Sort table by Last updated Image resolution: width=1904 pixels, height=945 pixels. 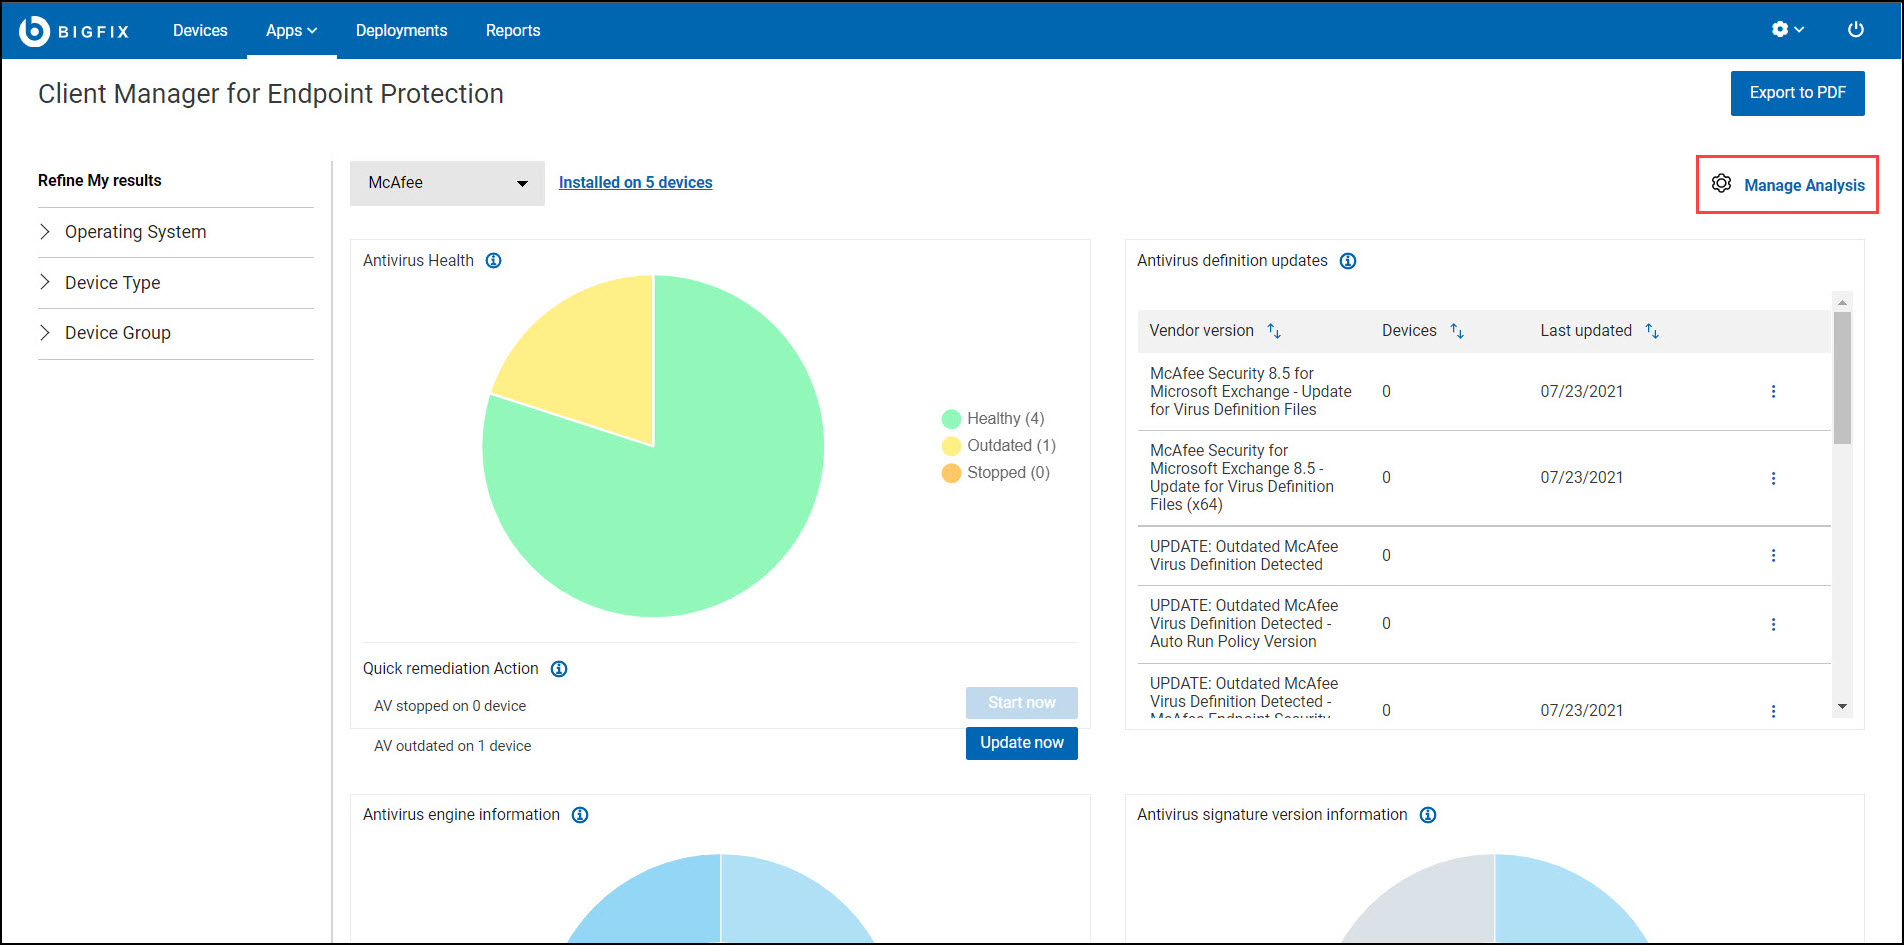point(1652,331)
